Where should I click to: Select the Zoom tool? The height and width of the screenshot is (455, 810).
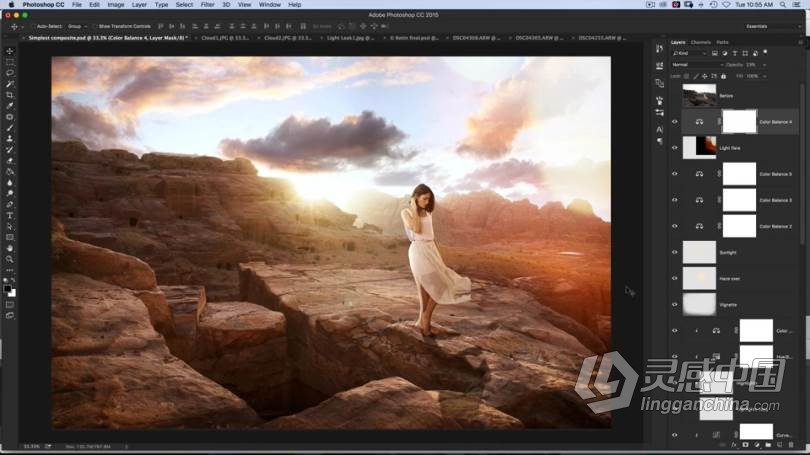click(10, 259)
